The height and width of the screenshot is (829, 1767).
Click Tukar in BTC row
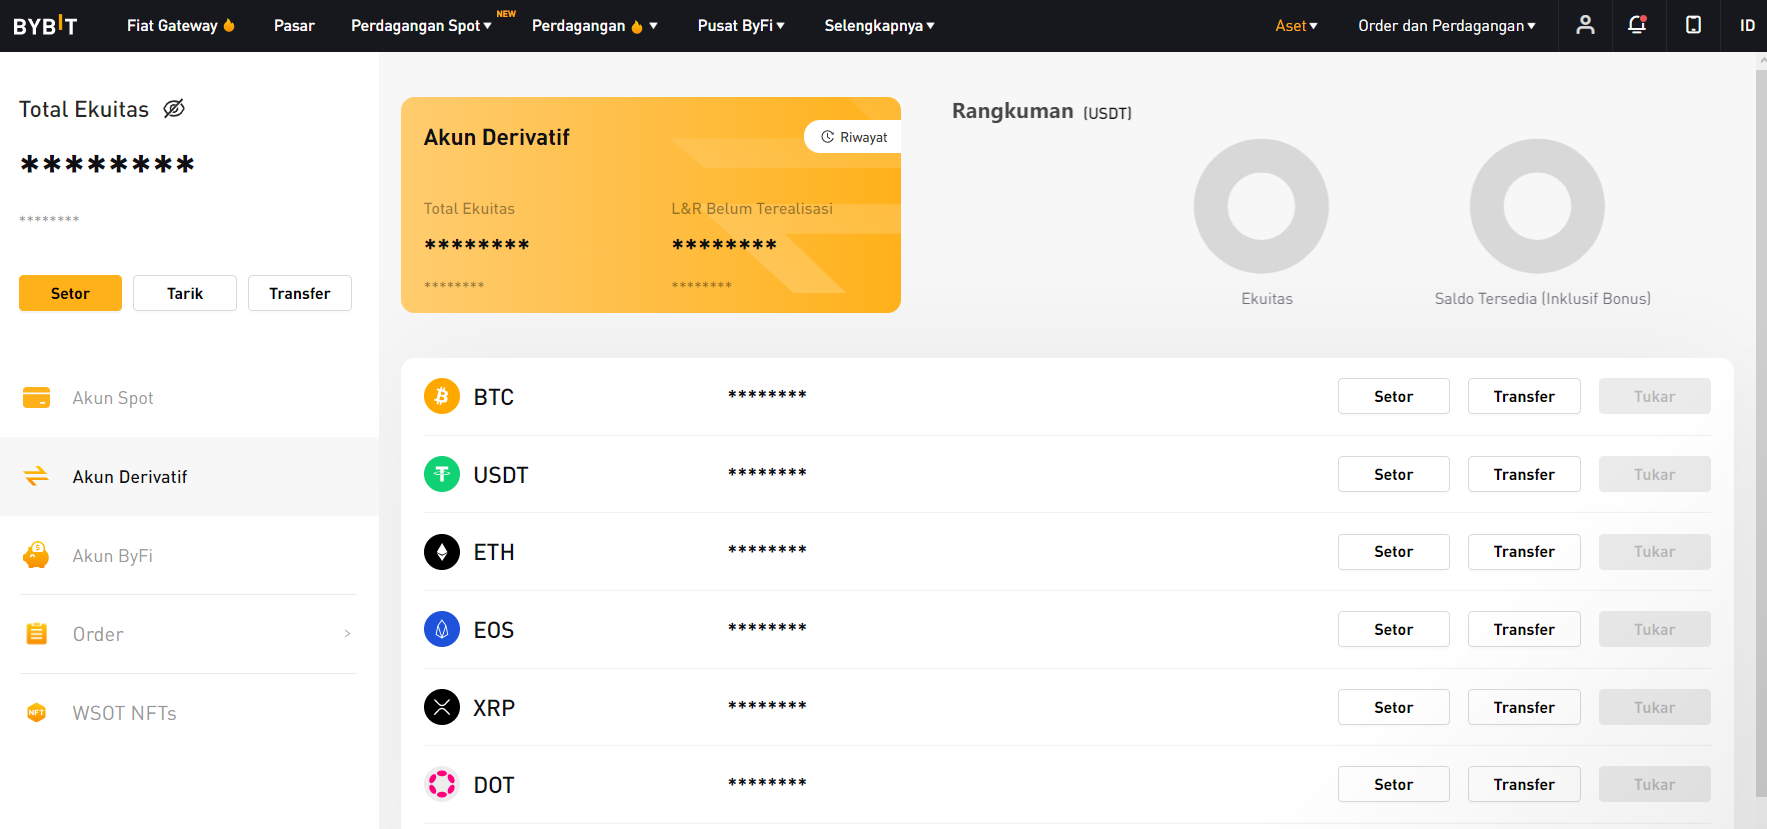tap(1654, 396)
